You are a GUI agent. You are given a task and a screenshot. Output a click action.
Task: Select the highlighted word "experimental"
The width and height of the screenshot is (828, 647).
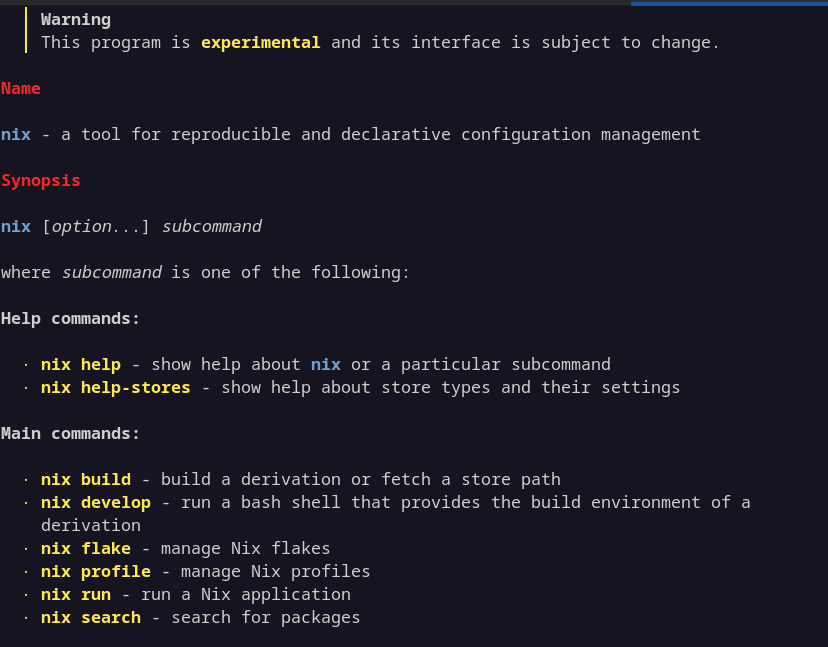(260, 43)
